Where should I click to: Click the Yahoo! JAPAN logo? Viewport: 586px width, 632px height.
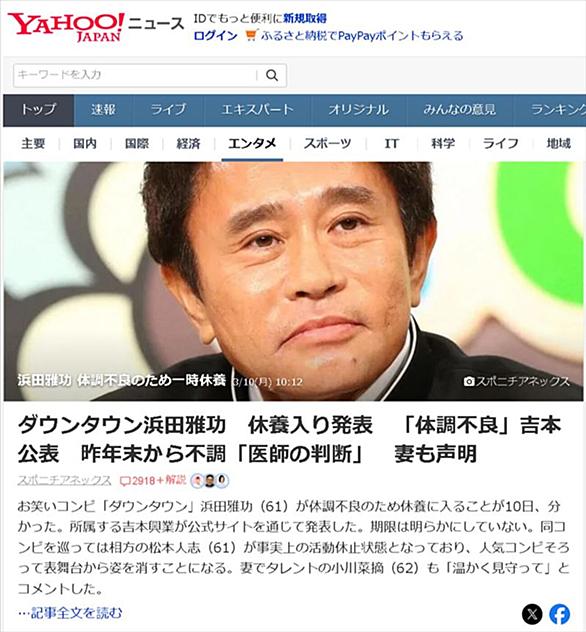click(x=66, y=27)
